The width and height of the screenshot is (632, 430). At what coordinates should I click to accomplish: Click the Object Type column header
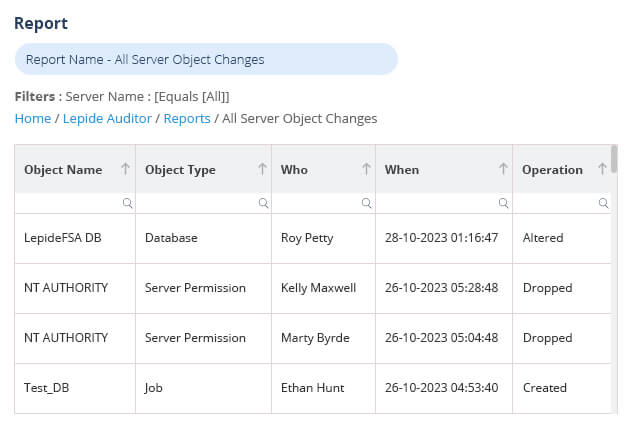[x=204, y=169]
